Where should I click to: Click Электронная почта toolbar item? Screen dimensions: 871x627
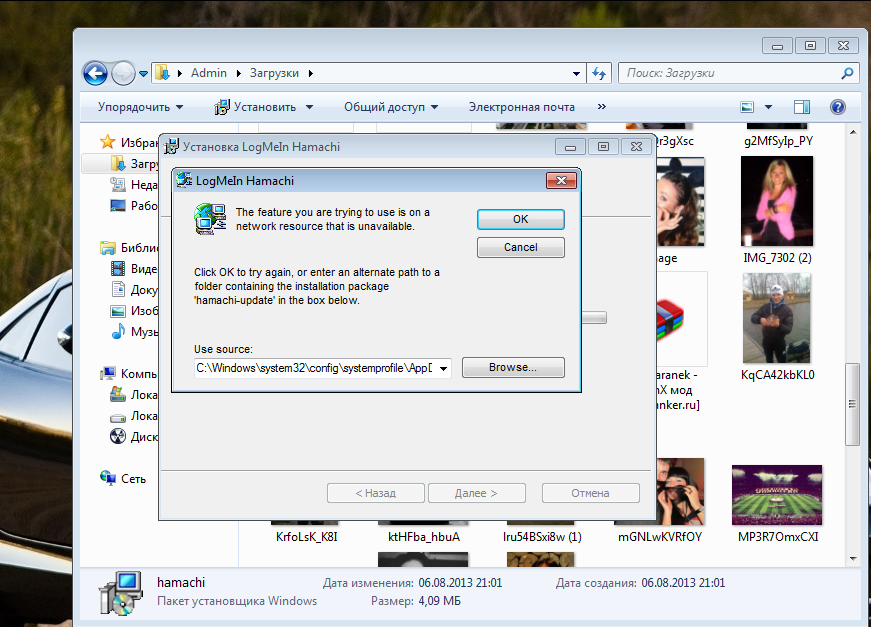(x=522, y=107)
